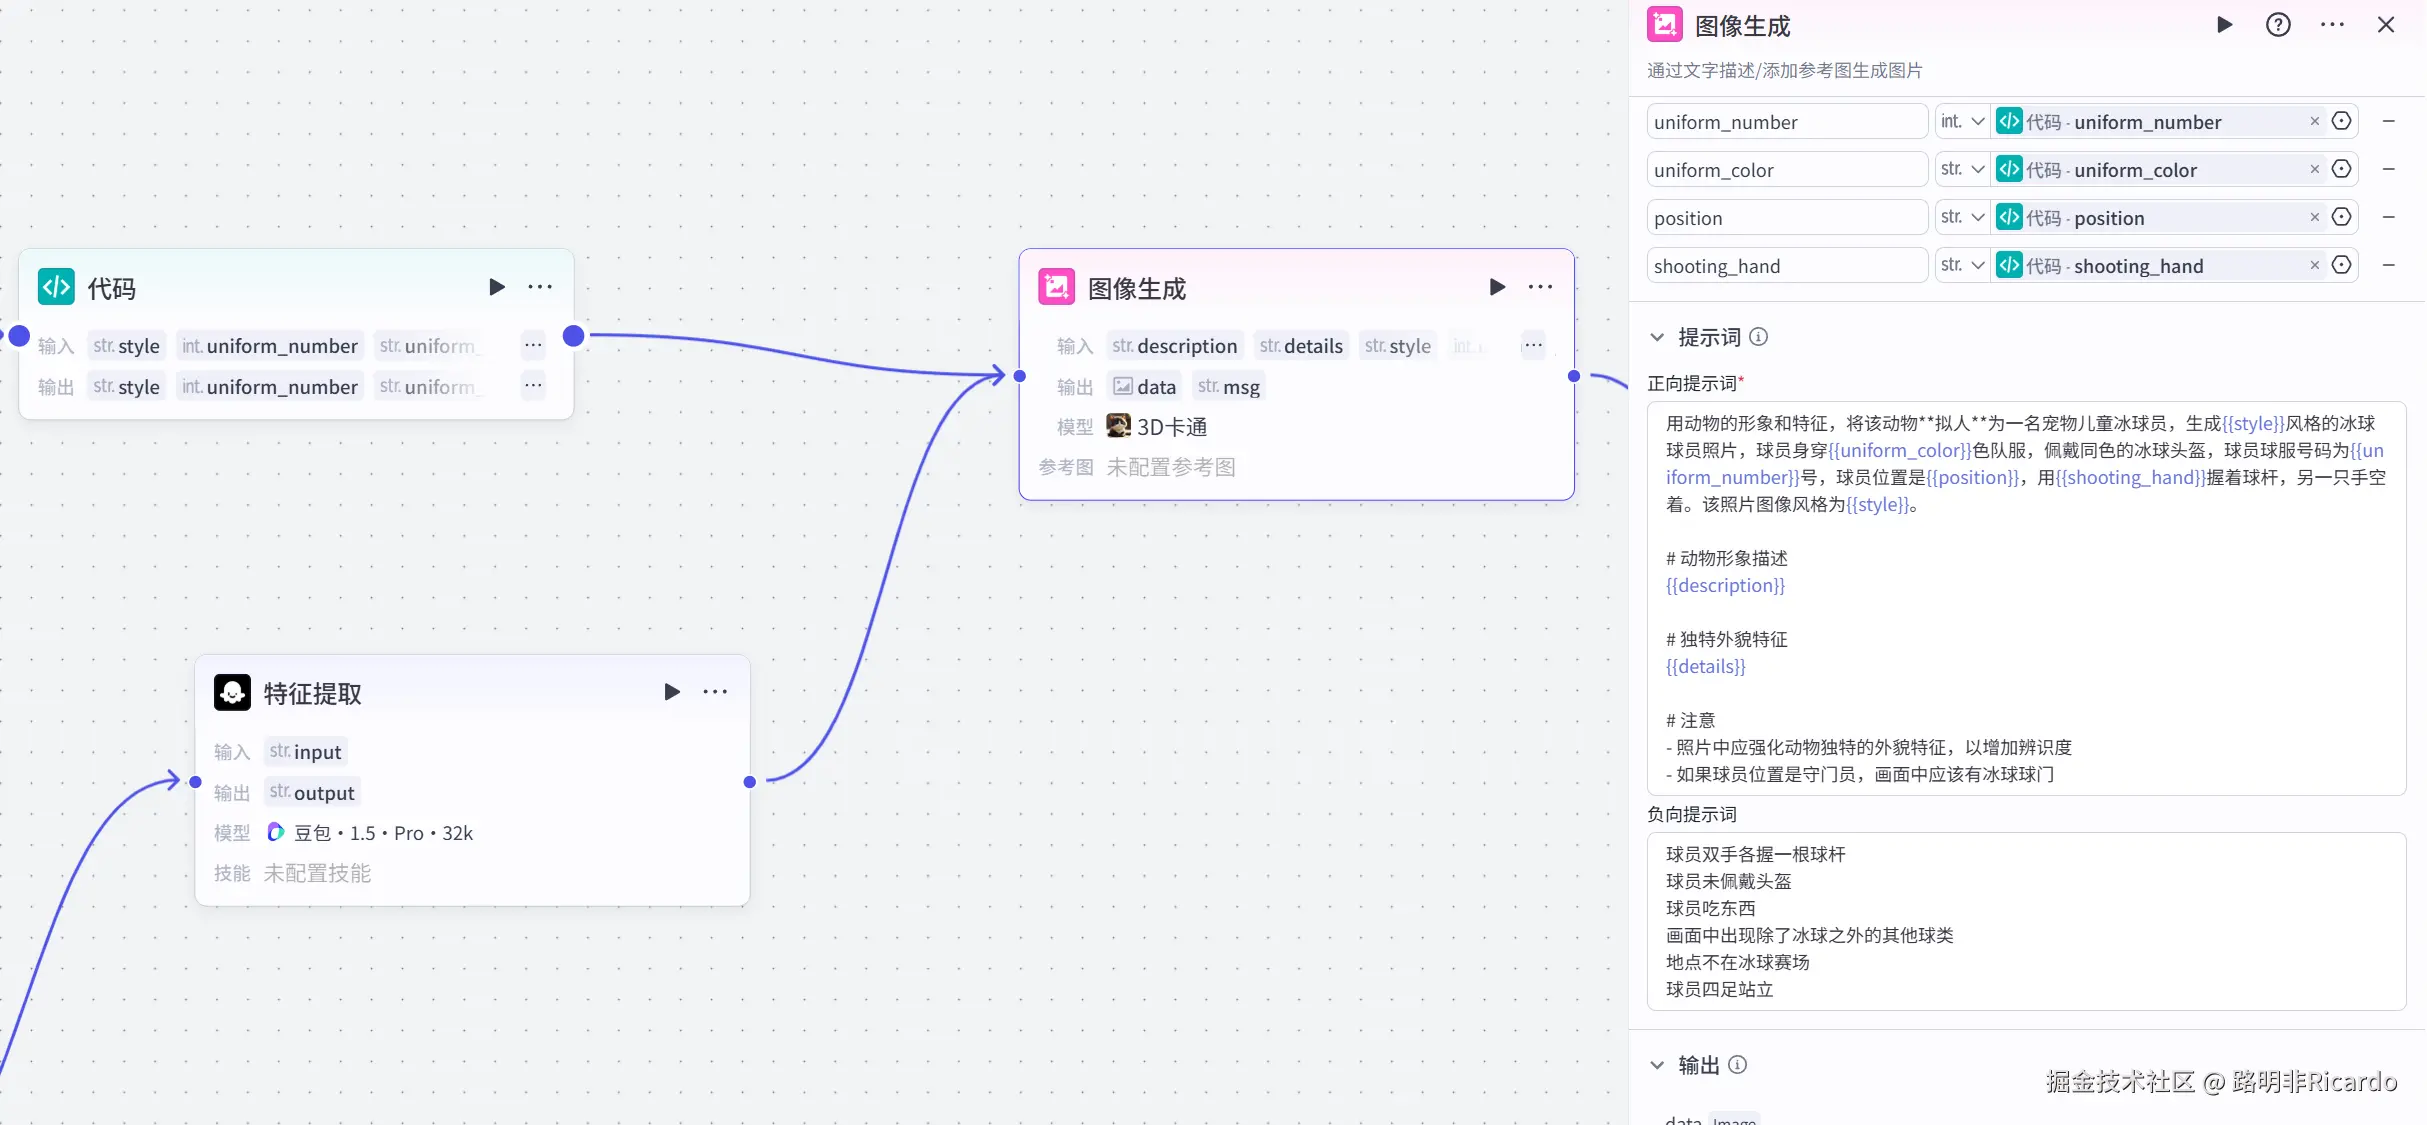2427x1125 pixels.
Task: Click the 提示词 info icon
Action: pyautogui.click(x=1759, y=337)
